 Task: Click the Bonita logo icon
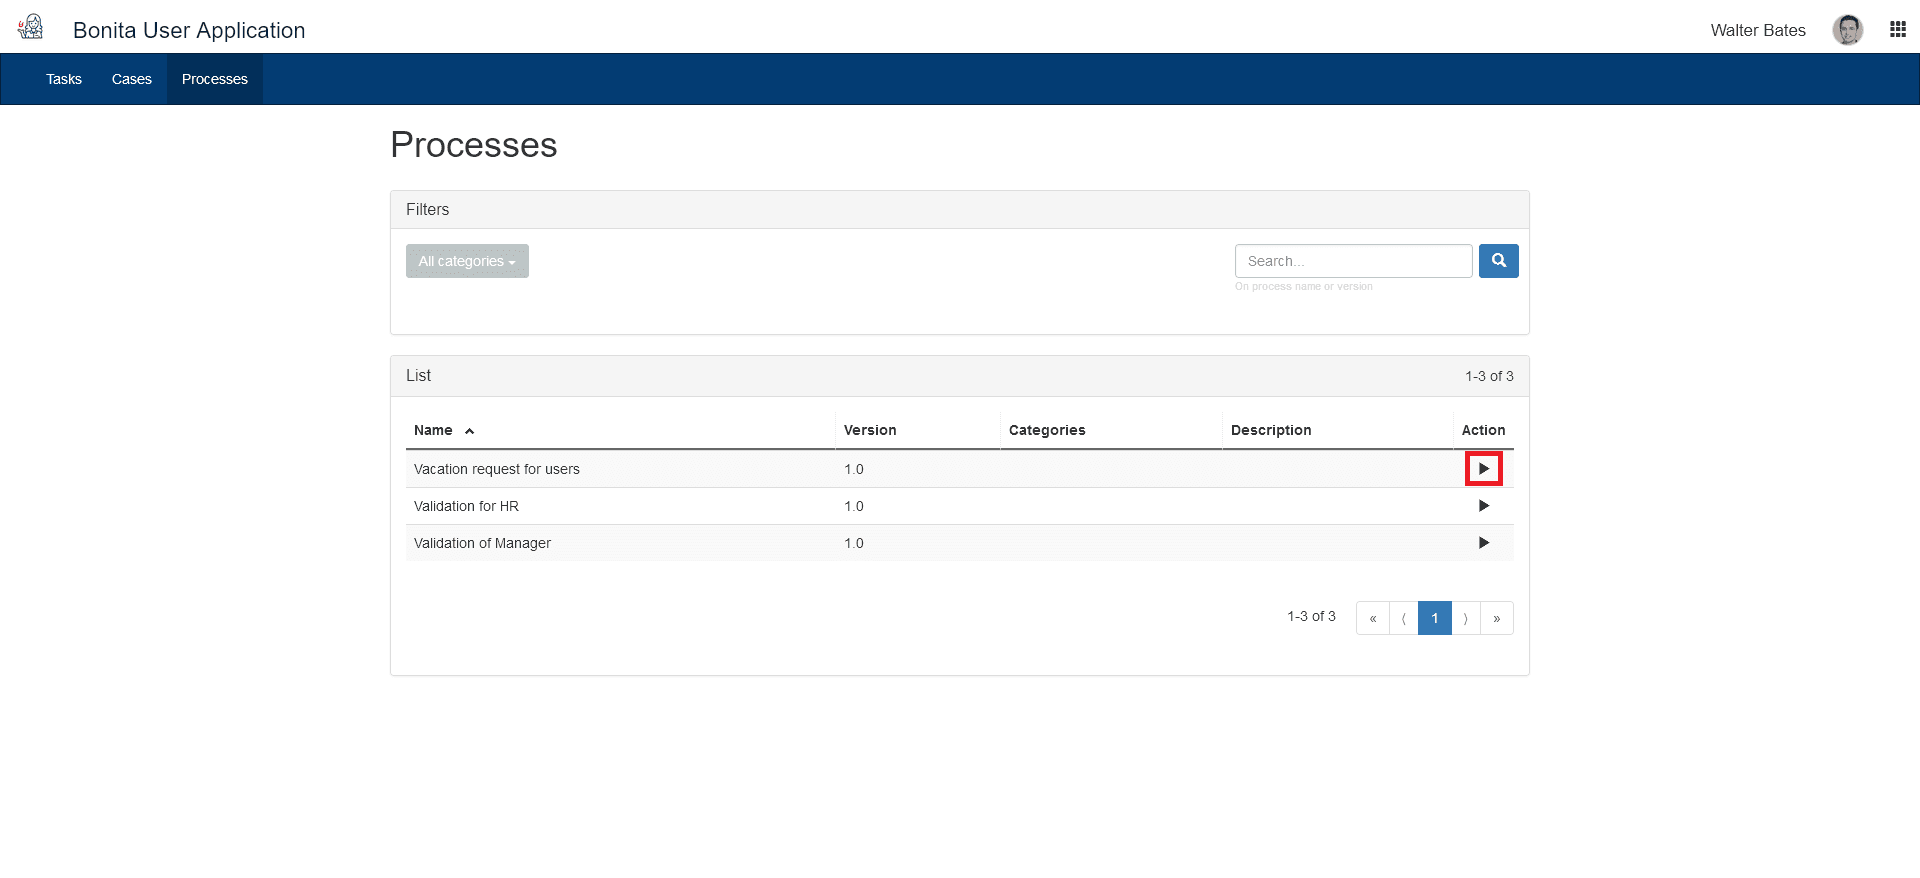[31, 27]
